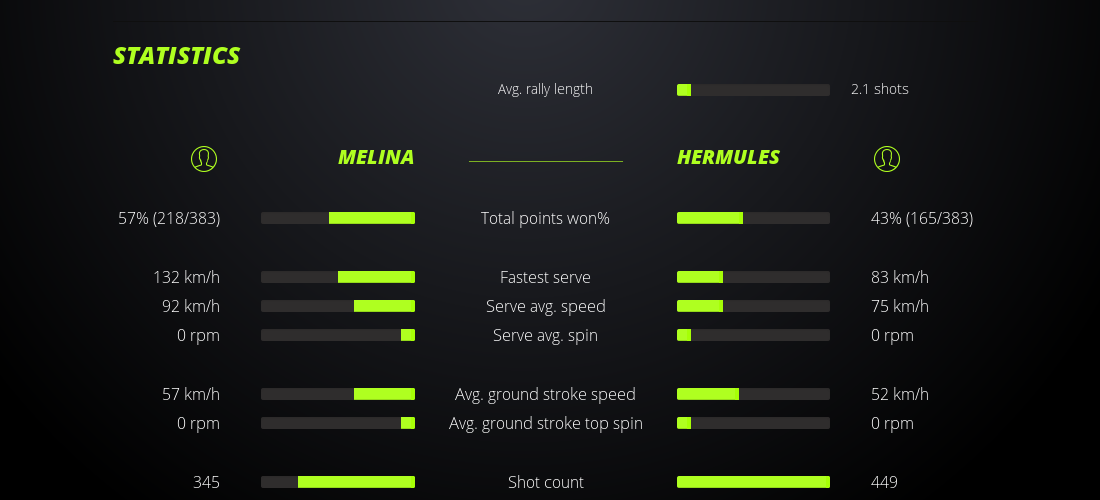Click the Avg. rally length bar
This screenshot has width=1100, height=500.
[x=753, y=90]
